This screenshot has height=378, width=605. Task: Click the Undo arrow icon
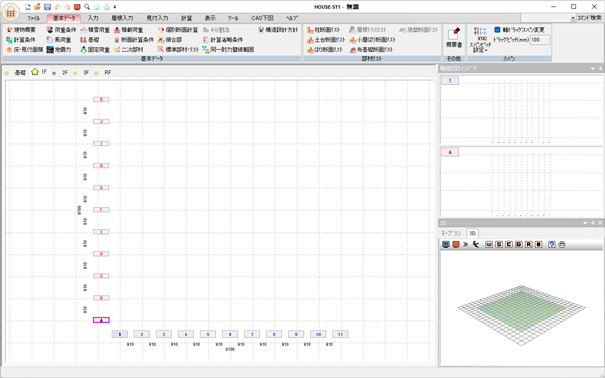57,7
